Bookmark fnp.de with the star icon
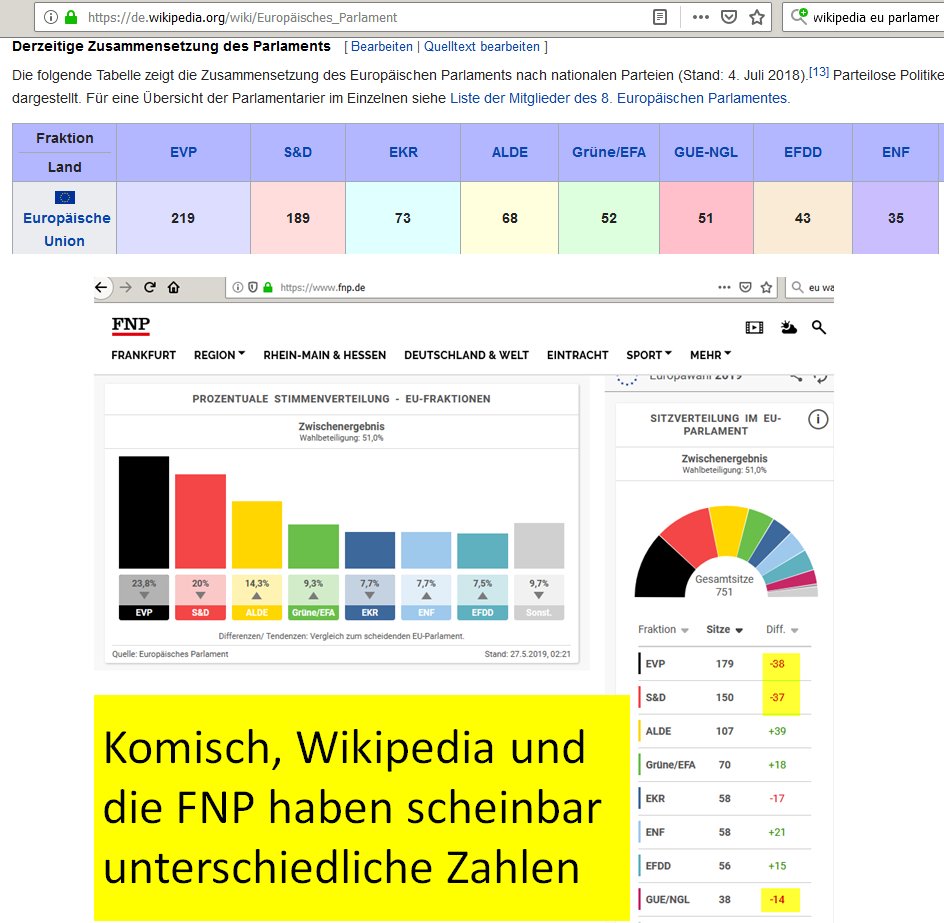The height and width of the screenshot is (923, 944). [766, 287]
